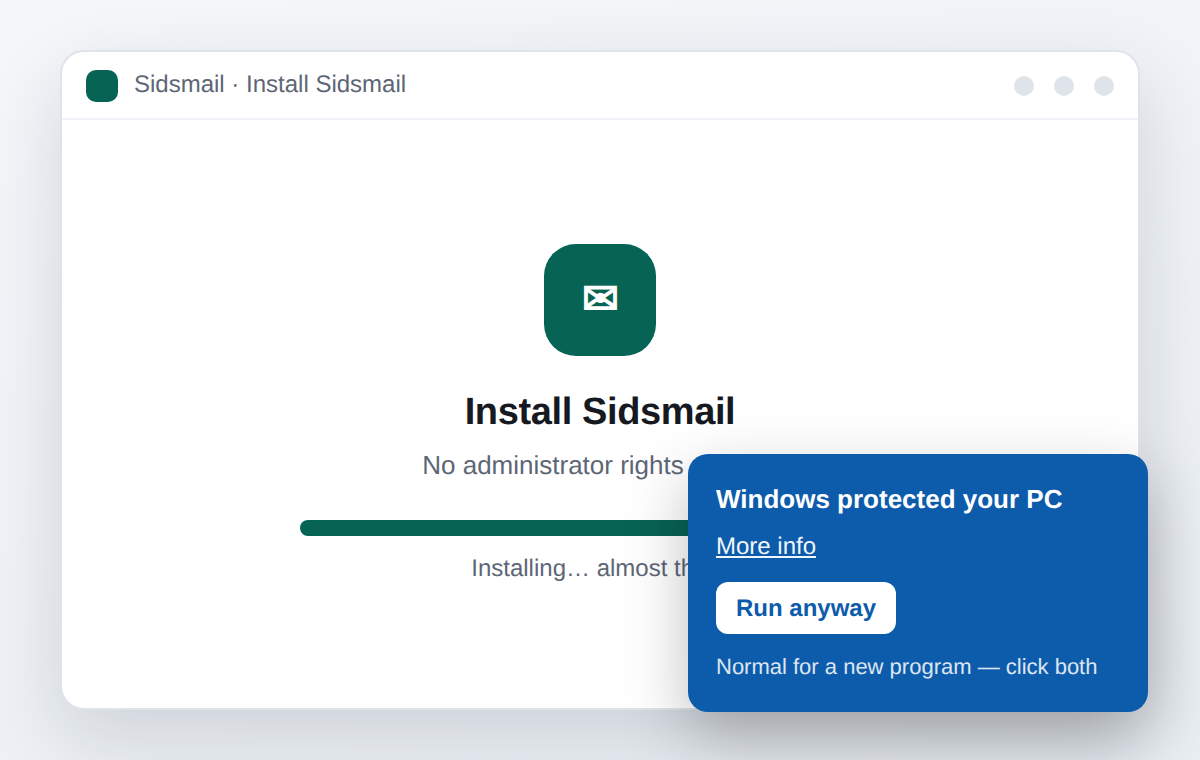The height and width of the screenshot is (760, 1200).
Task: Click the No administrator rights subtitle
Action: pos(553,465)
